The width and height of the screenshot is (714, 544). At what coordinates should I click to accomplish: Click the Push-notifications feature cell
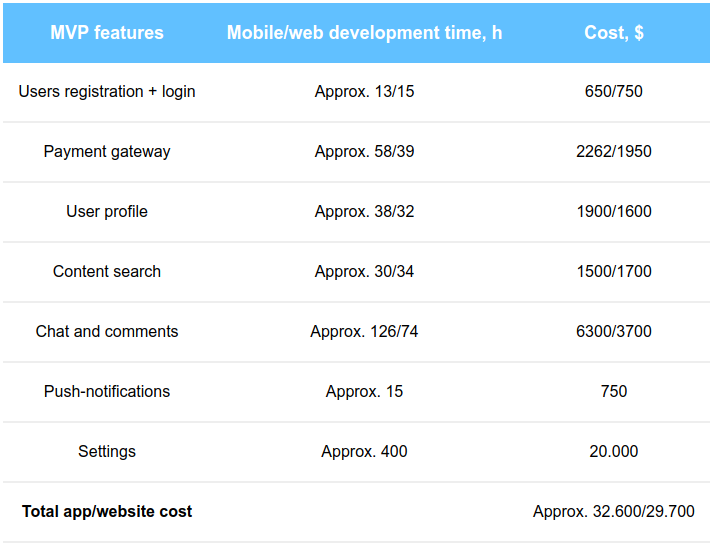(107, 391)
